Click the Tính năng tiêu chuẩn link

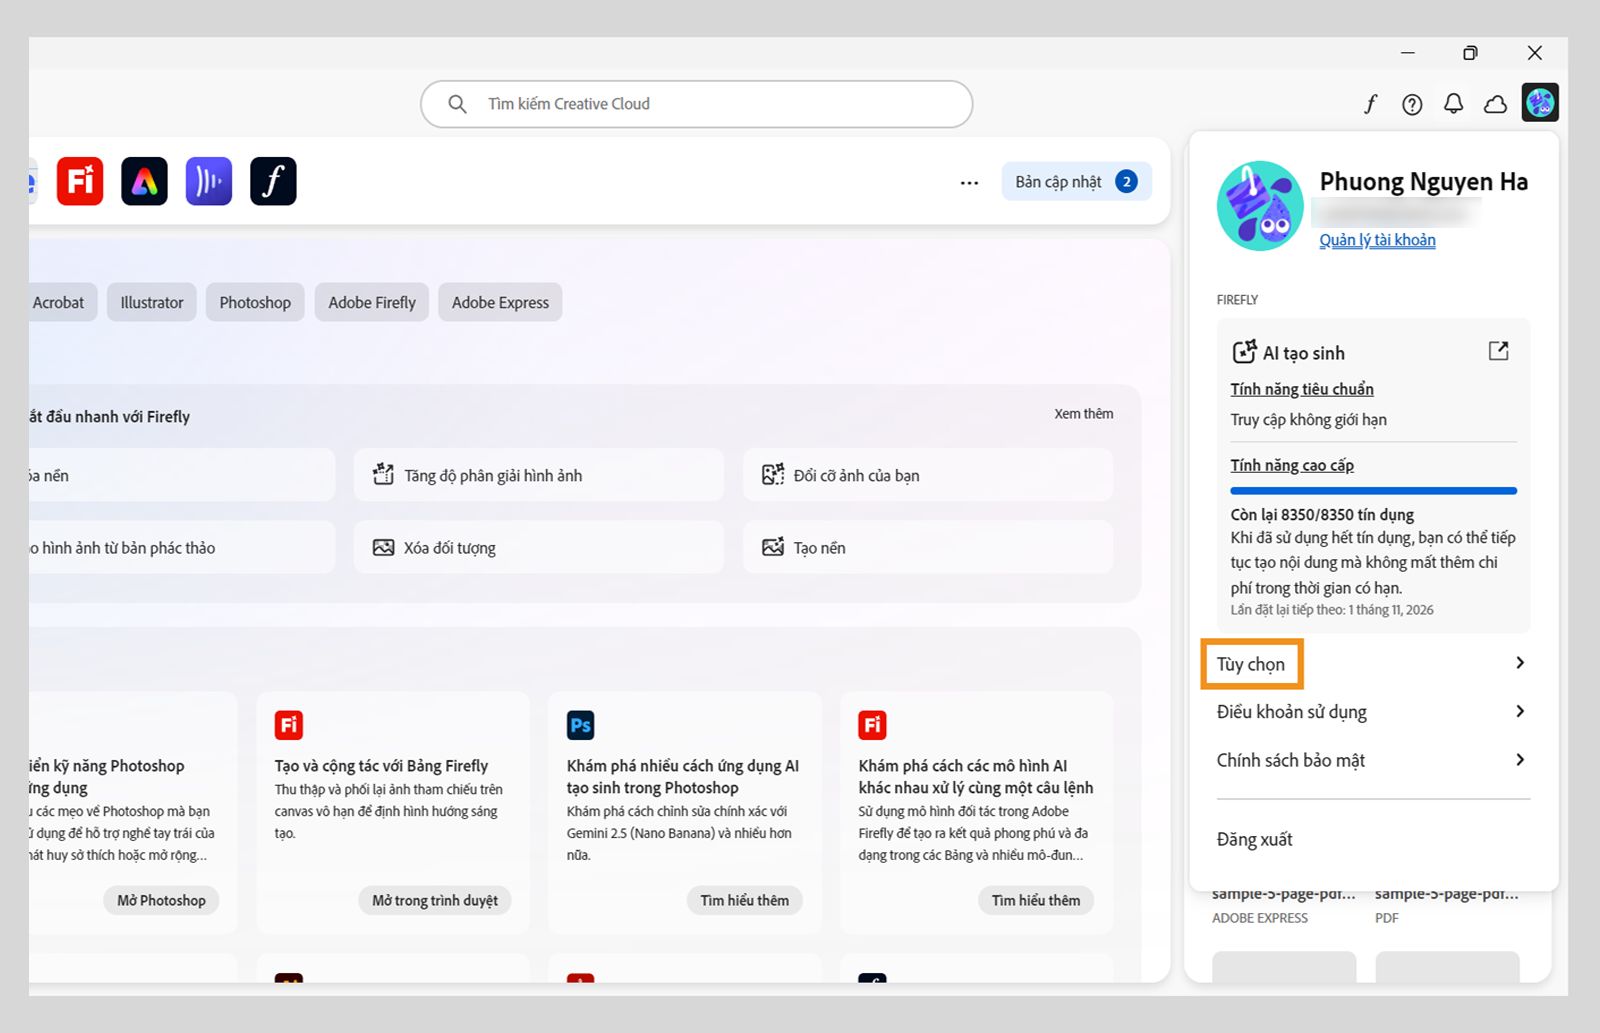pyautogui.click(x=1302, y=389)
